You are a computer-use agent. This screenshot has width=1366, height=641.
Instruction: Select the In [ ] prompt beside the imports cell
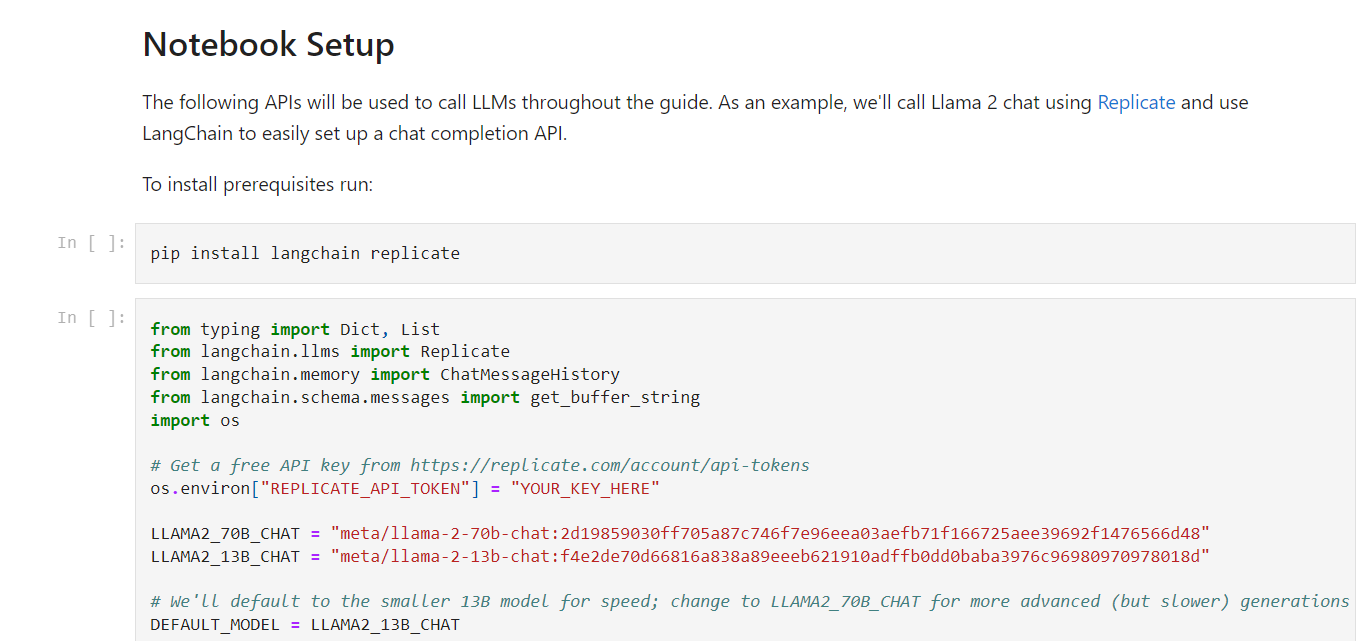click(92, 318)
